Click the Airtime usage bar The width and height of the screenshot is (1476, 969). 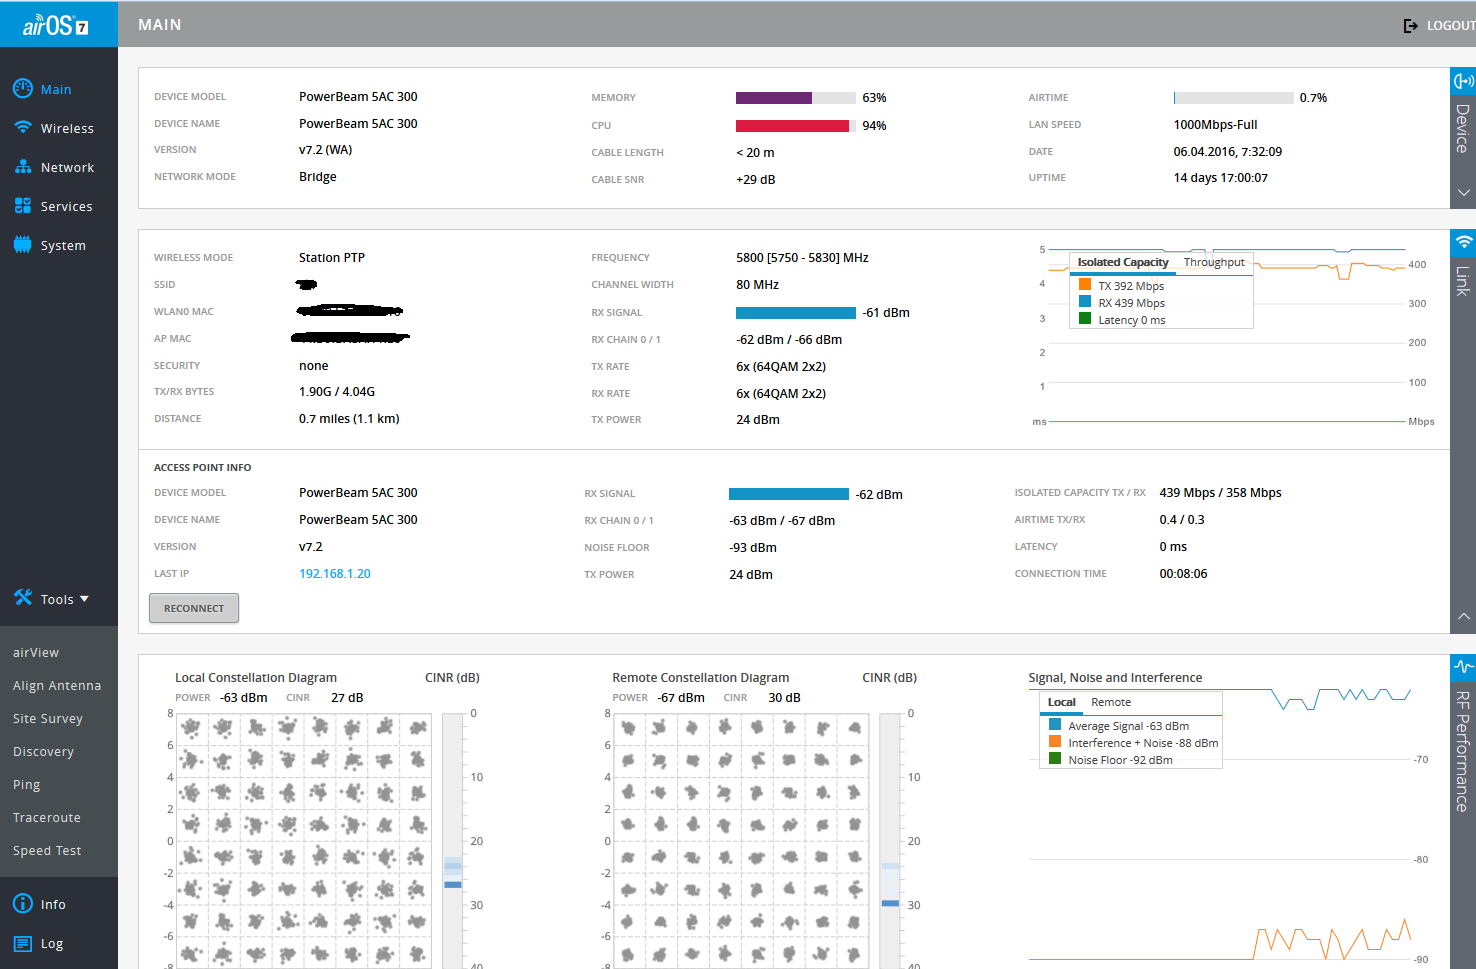point(1233,98)
